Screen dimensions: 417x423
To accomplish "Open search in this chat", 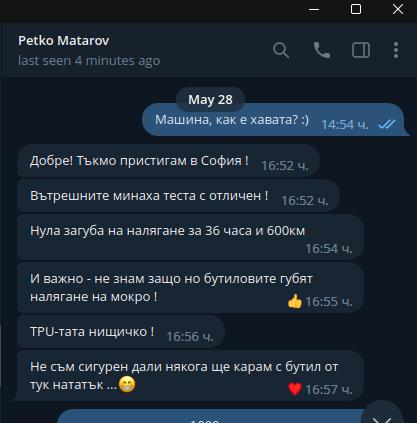I will click(x=281, y=51).
